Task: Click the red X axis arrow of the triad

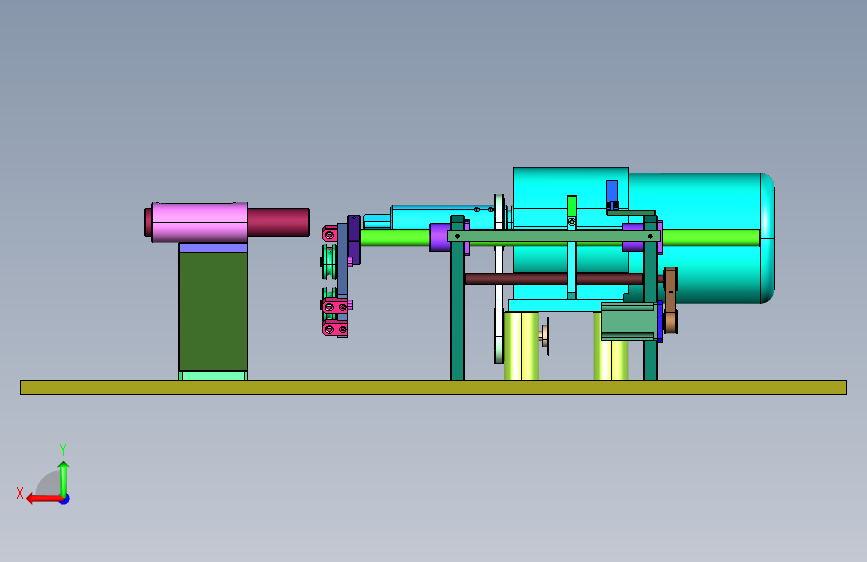Action: point(44,499)
